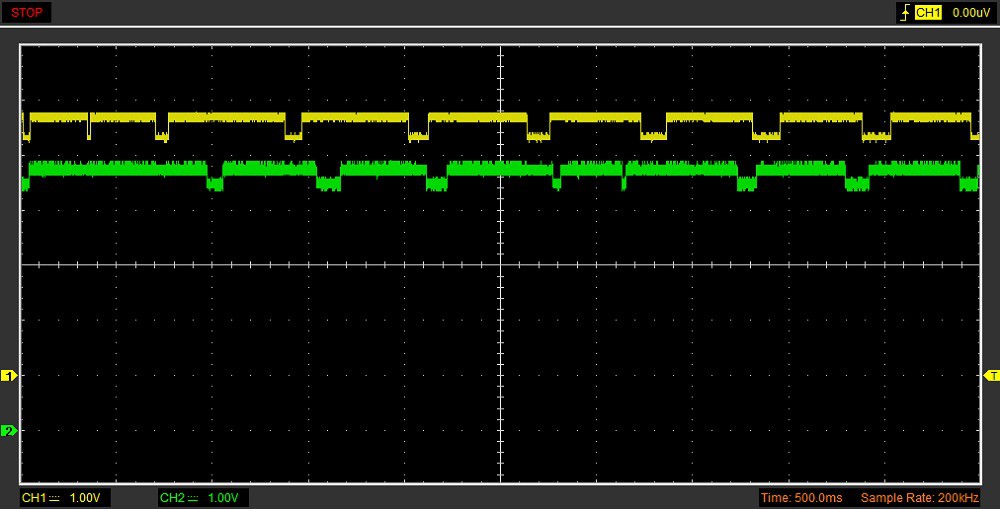This screenshot has width=1000, height=509.
Task: Click the rising edge trigger icon
Action: (x=906, y=13)
